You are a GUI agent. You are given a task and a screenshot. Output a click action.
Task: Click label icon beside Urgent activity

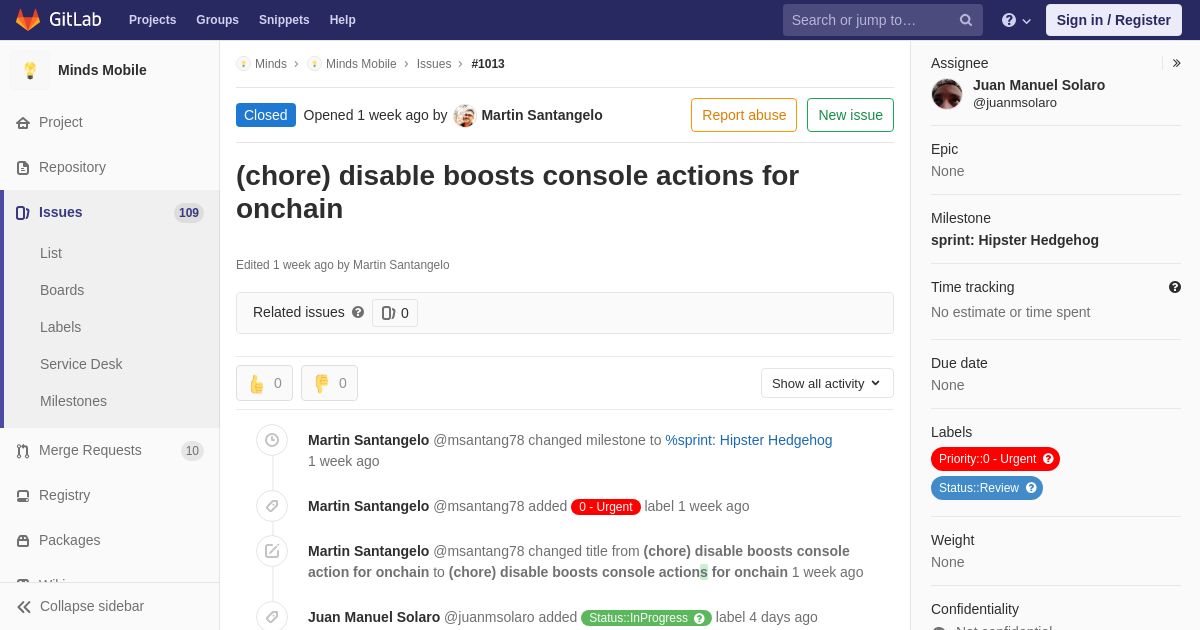click(x=272, y=506)
